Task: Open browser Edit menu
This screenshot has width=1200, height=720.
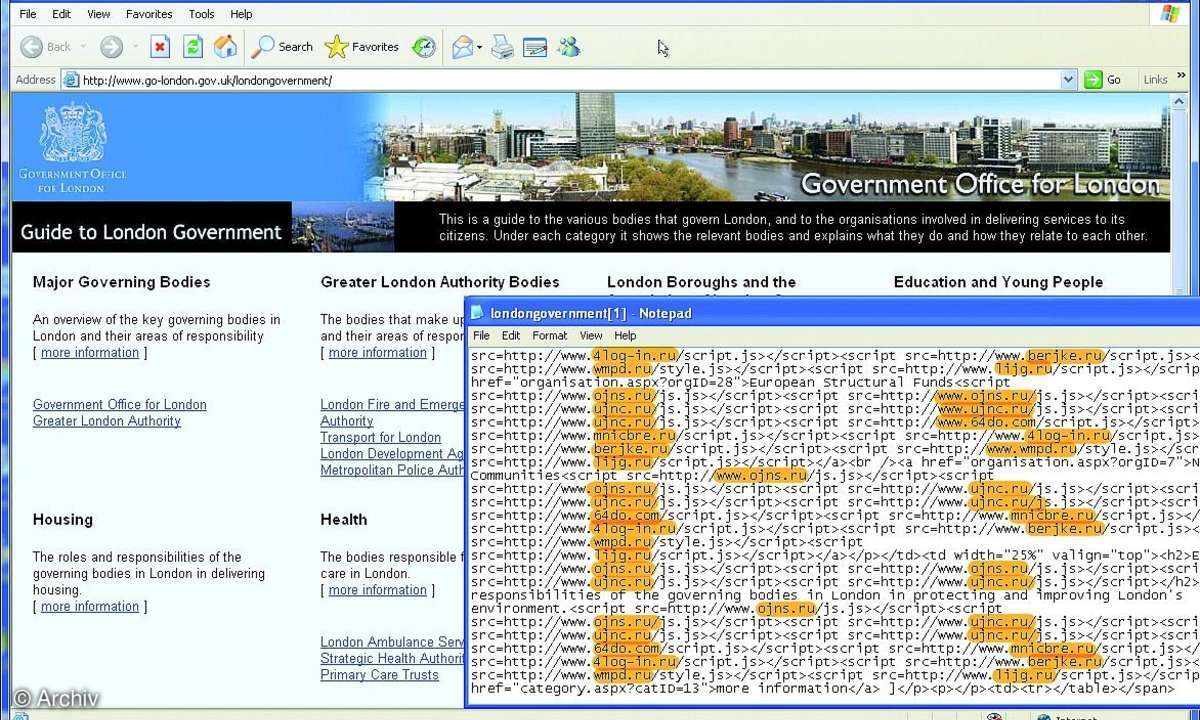Action: click(62, 14)
